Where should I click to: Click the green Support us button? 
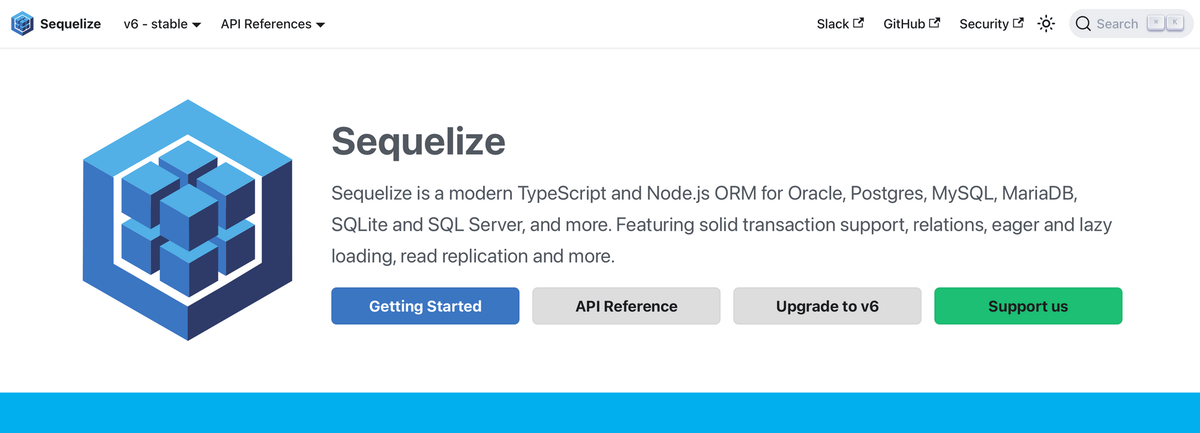1028,306
